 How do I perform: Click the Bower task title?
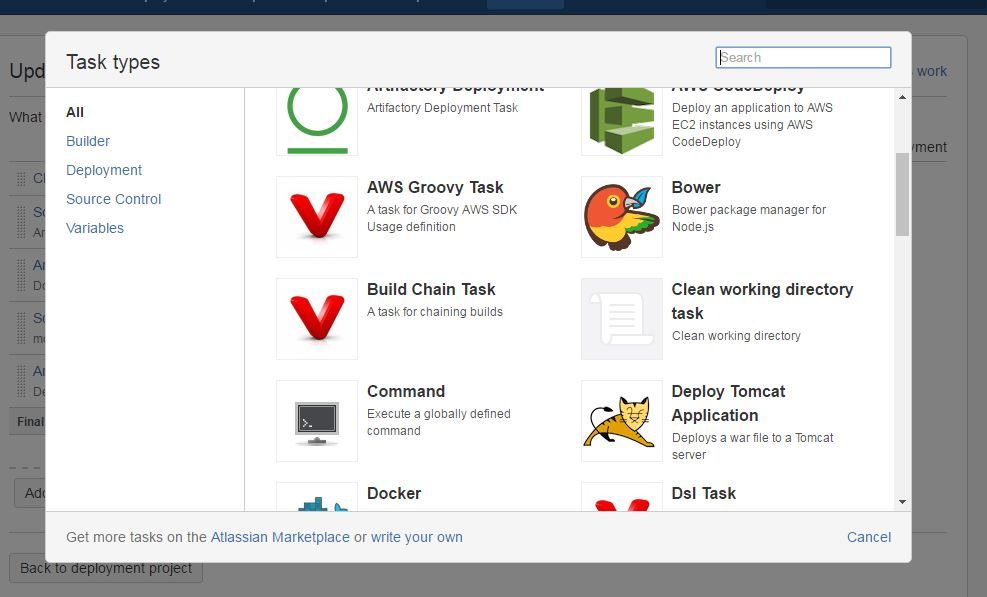click(696, 188)
